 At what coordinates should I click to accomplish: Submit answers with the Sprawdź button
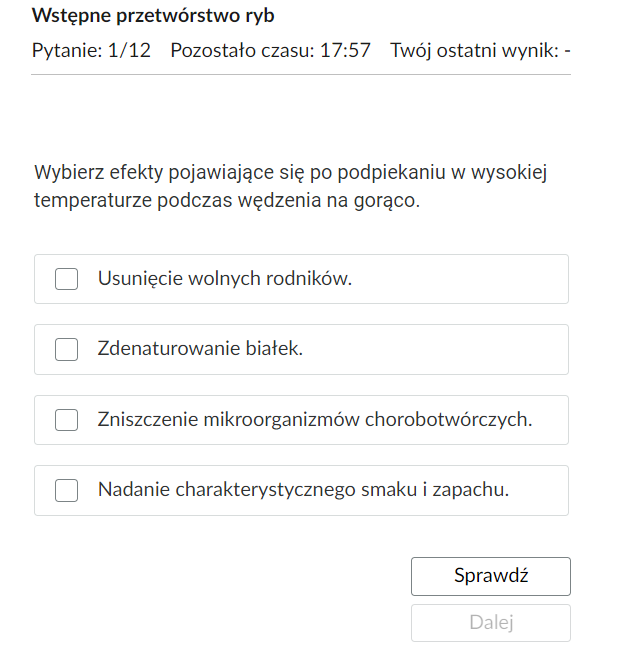pyautogui.click(x=491, y=576)
